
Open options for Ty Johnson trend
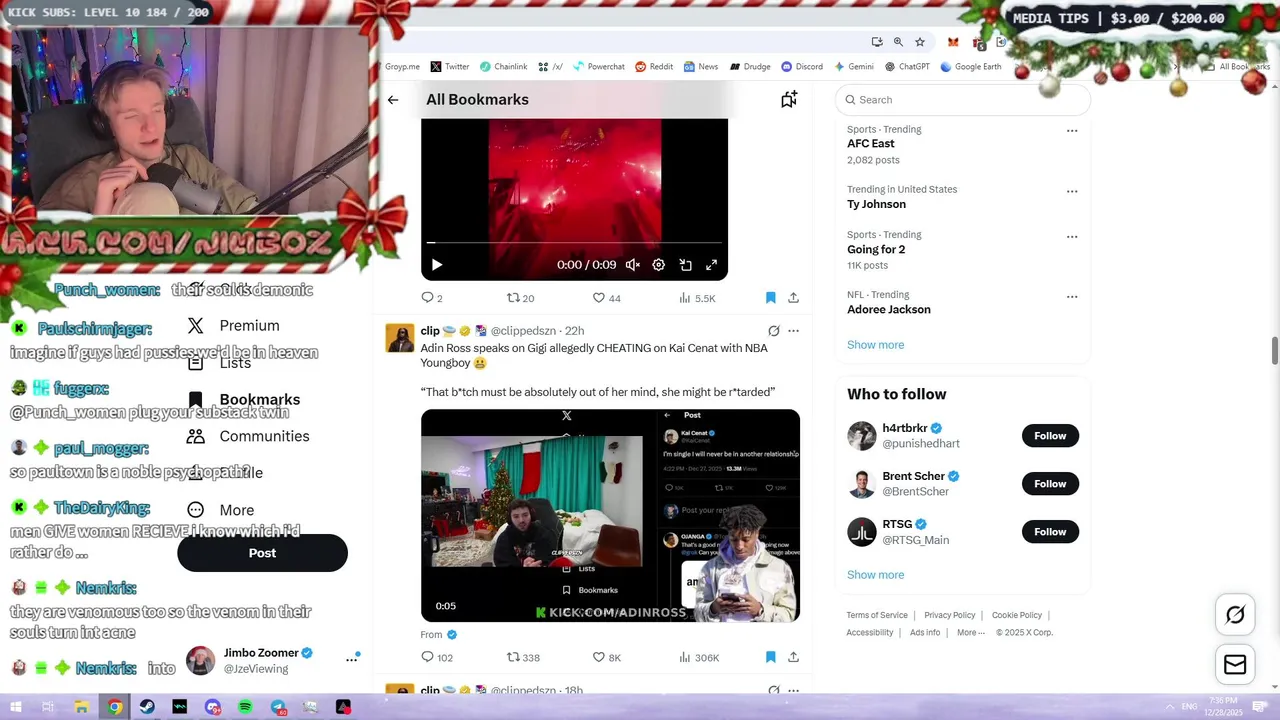coord(1072,191)
